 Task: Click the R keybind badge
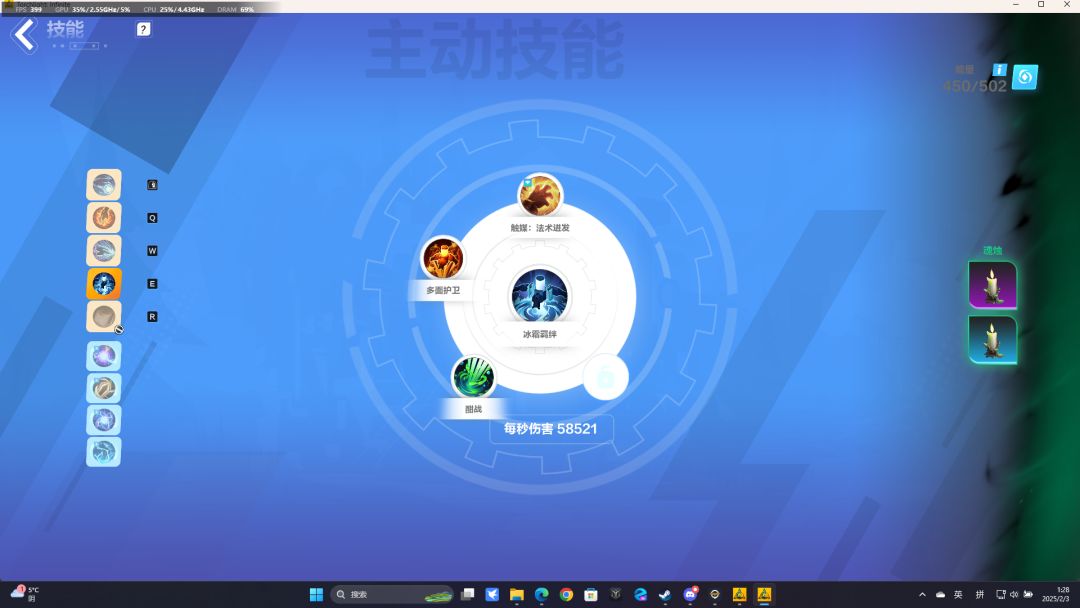click(x=152, y=317)
